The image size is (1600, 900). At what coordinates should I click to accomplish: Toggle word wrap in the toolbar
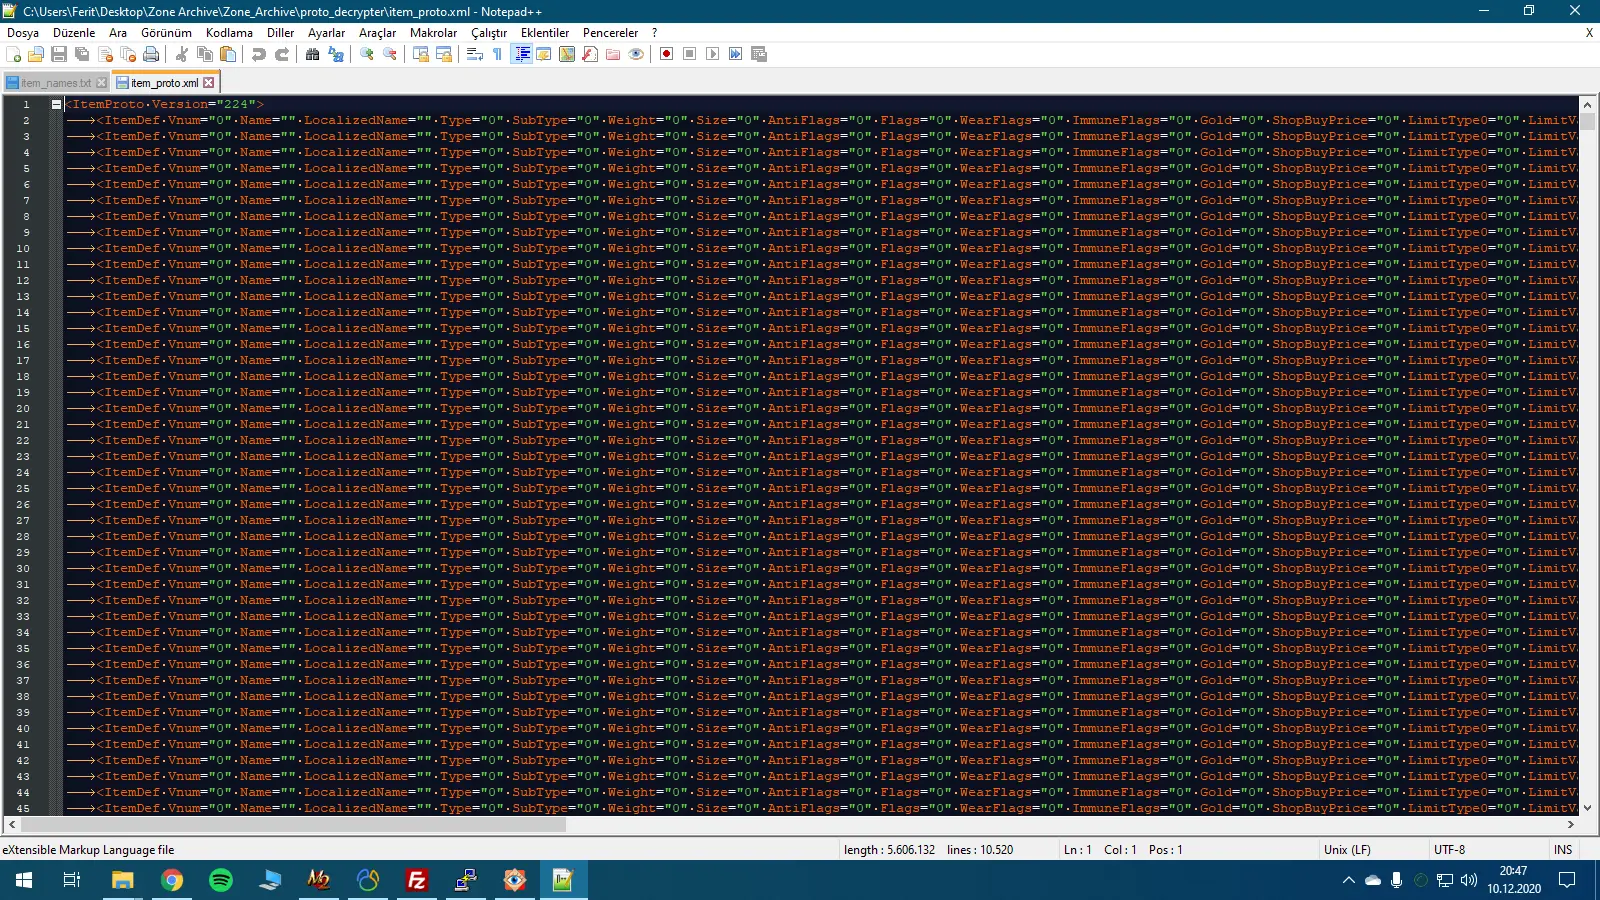(x=475, y=54)
